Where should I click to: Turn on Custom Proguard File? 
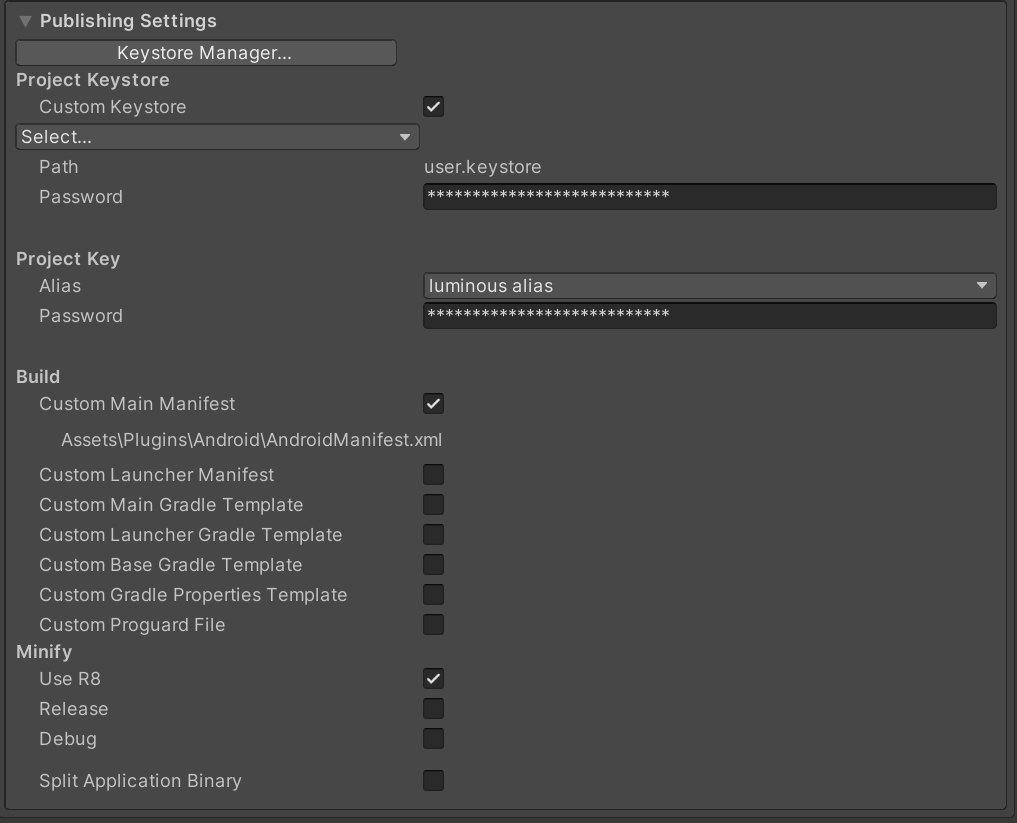[x=433, y=625]
